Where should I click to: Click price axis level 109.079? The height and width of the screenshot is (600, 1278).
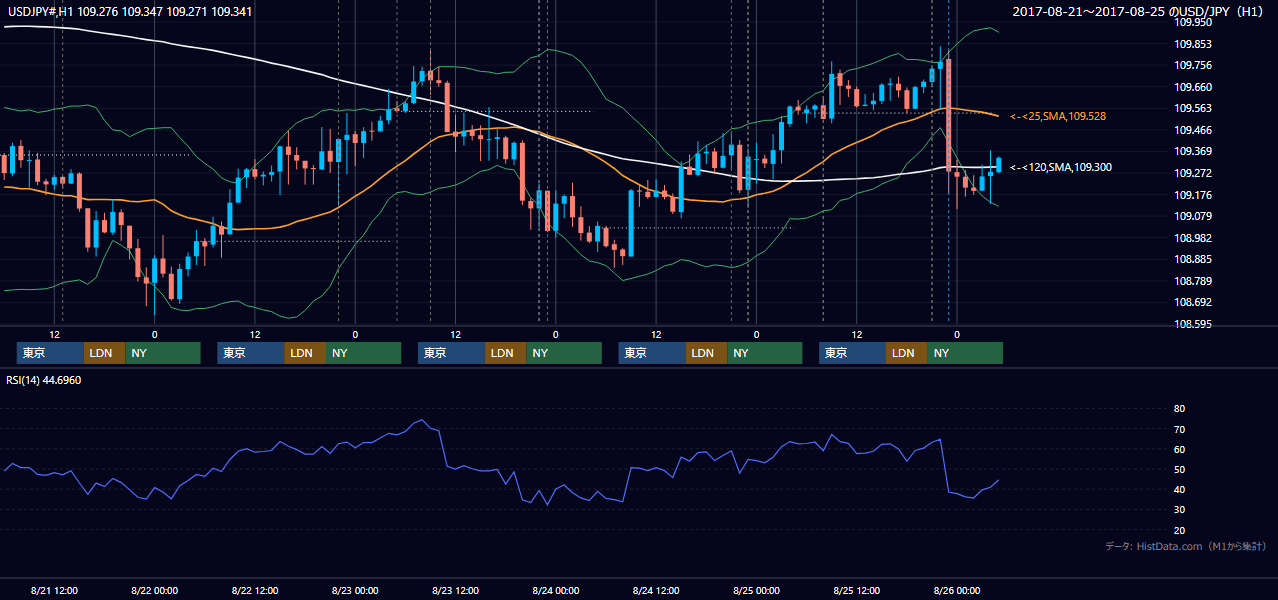point(1193,216)
